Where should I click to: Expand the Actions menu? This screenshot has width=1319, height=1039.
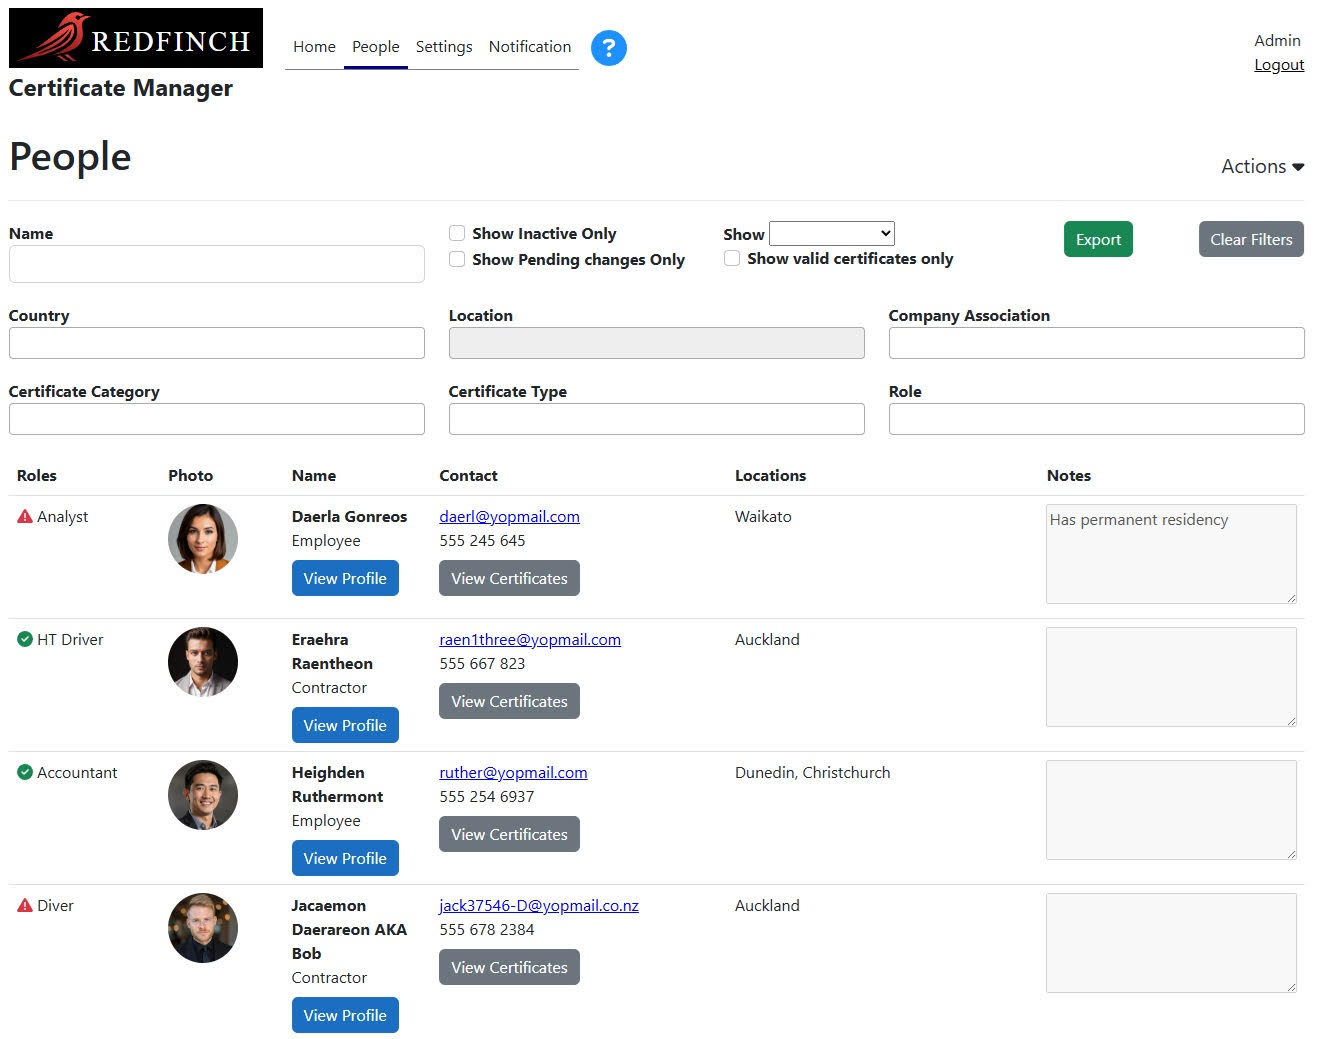point(1261,166)
